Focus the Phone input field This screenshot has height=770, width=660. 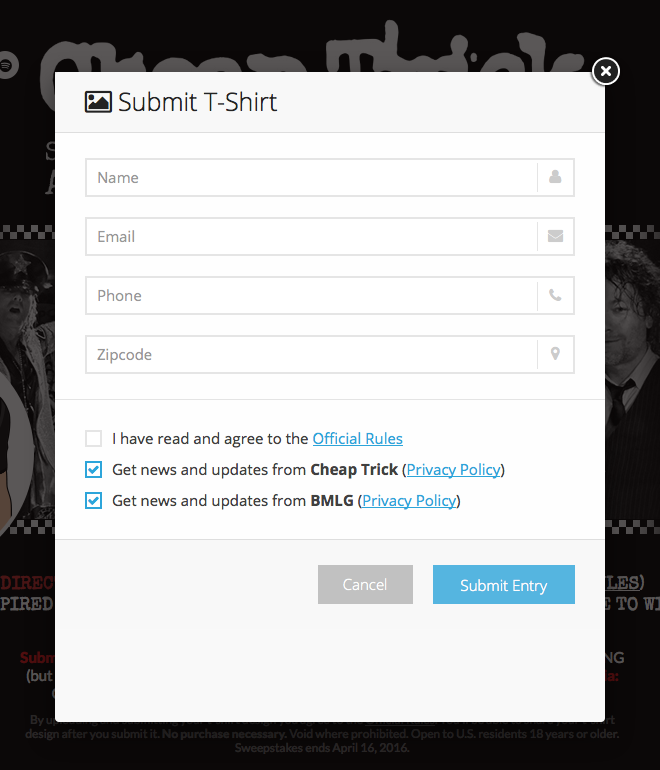tap(312, 295)
